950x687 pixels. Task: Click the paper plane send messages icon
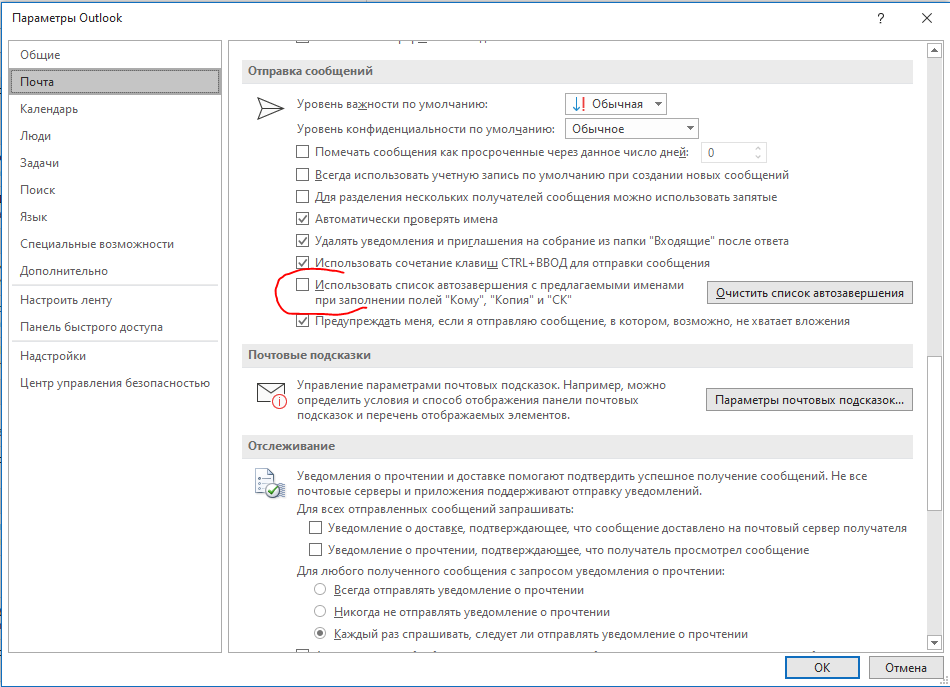(270, 108)
